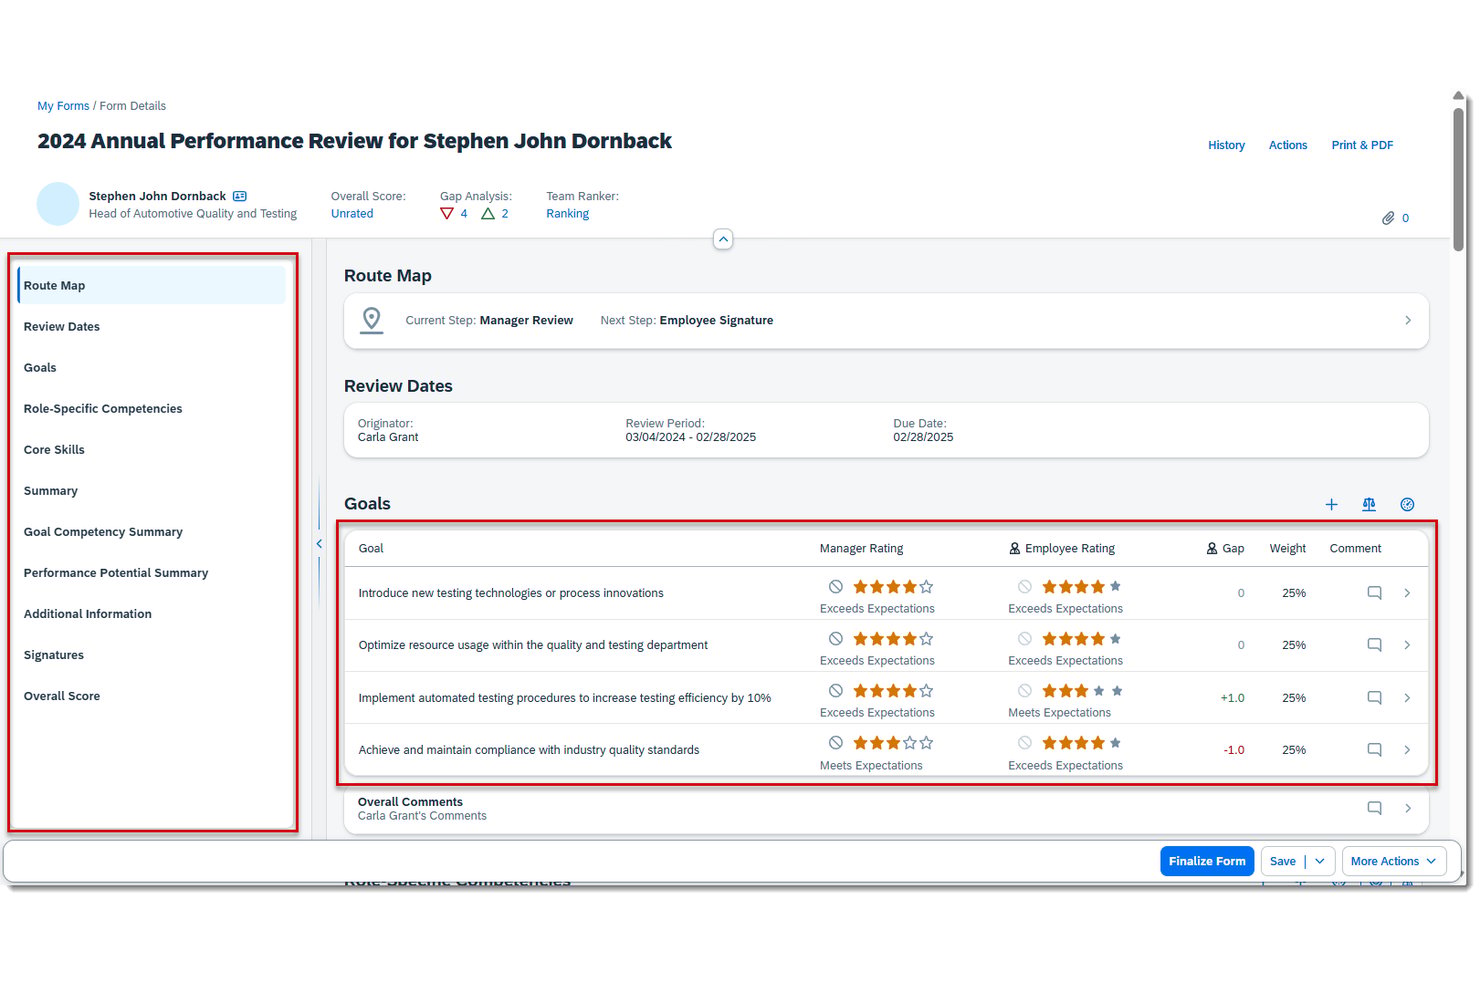Open comment for Optimize resource usage goal
Screen dimensions: 1480x987
[1374, 645]
